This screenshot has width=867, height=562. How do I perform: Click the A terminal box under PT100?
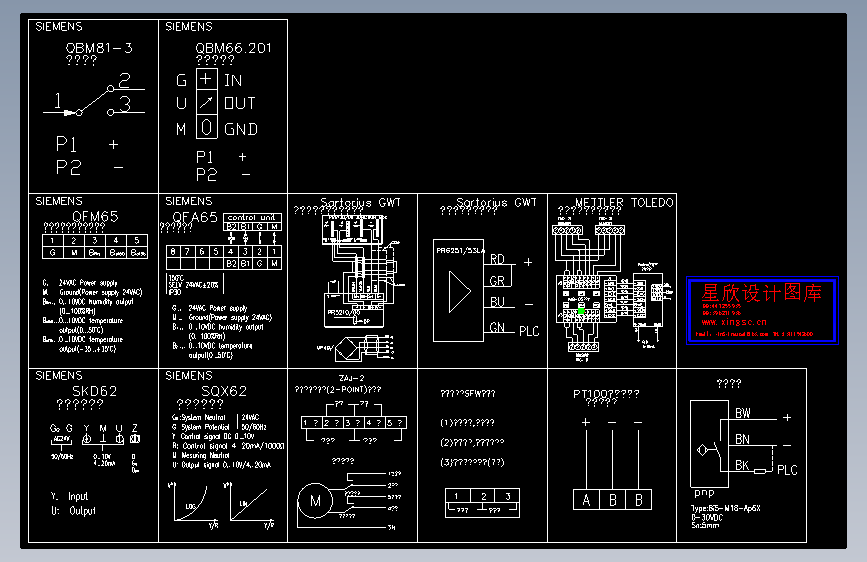tap(586, 500)
